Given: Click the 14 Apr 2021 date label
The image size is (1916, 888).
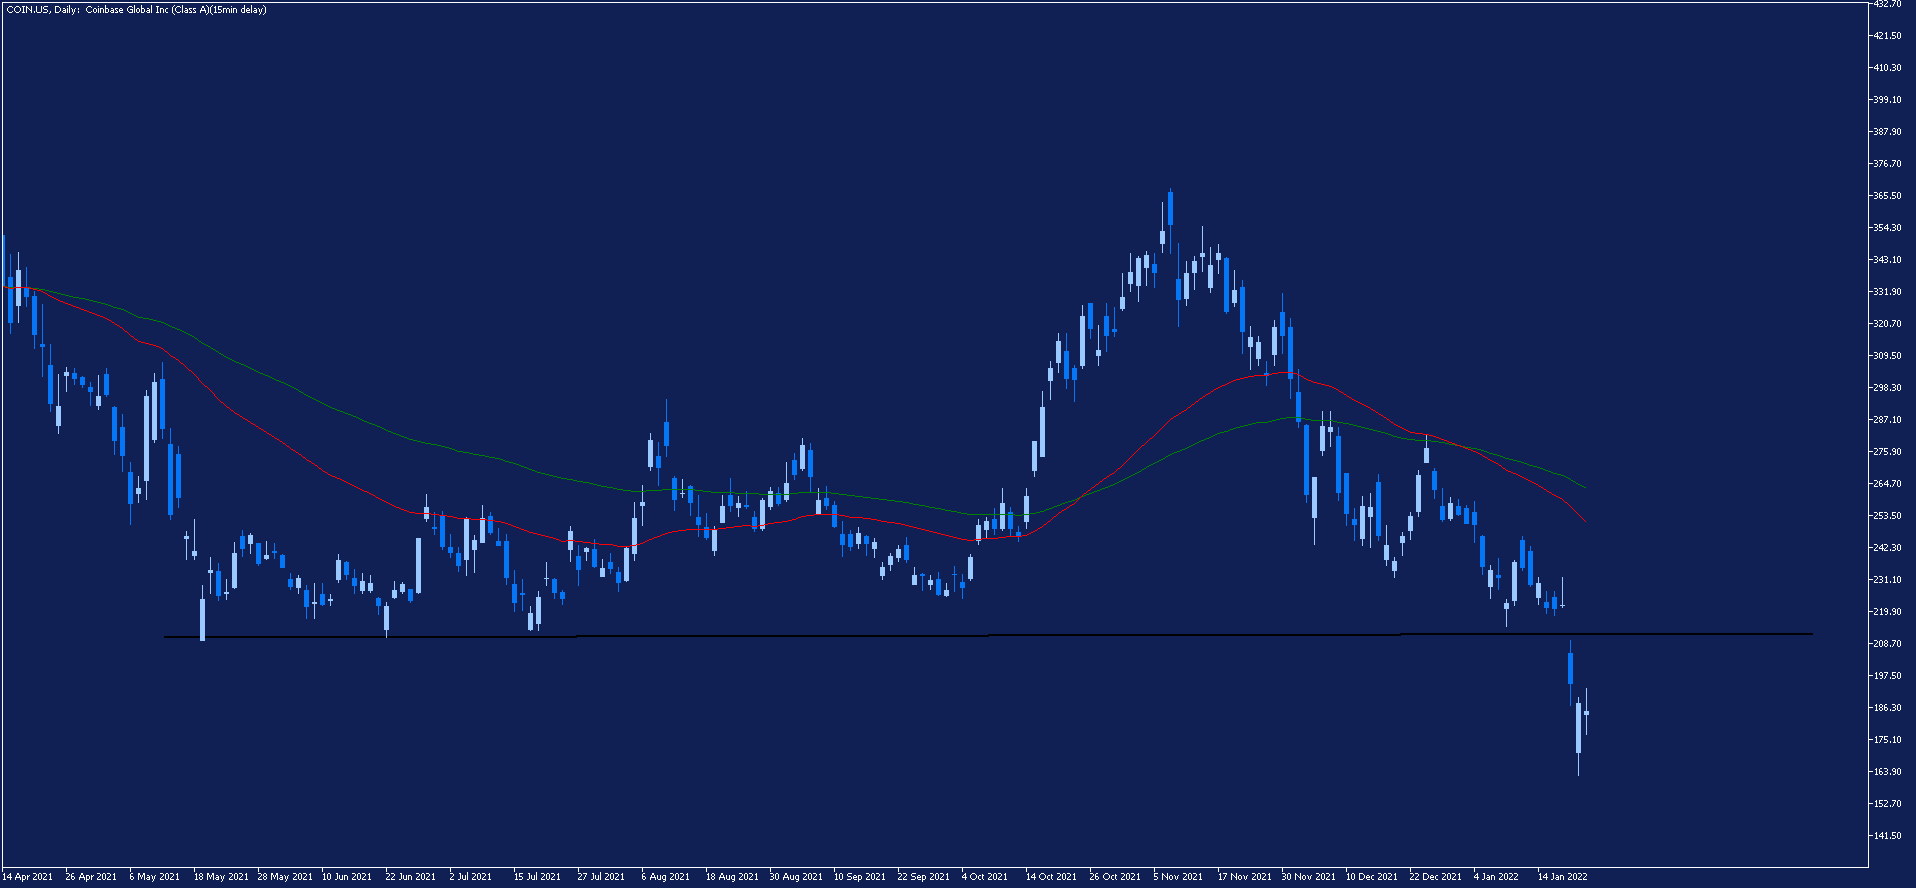Looking at the screenshot, I should [28, 877].
